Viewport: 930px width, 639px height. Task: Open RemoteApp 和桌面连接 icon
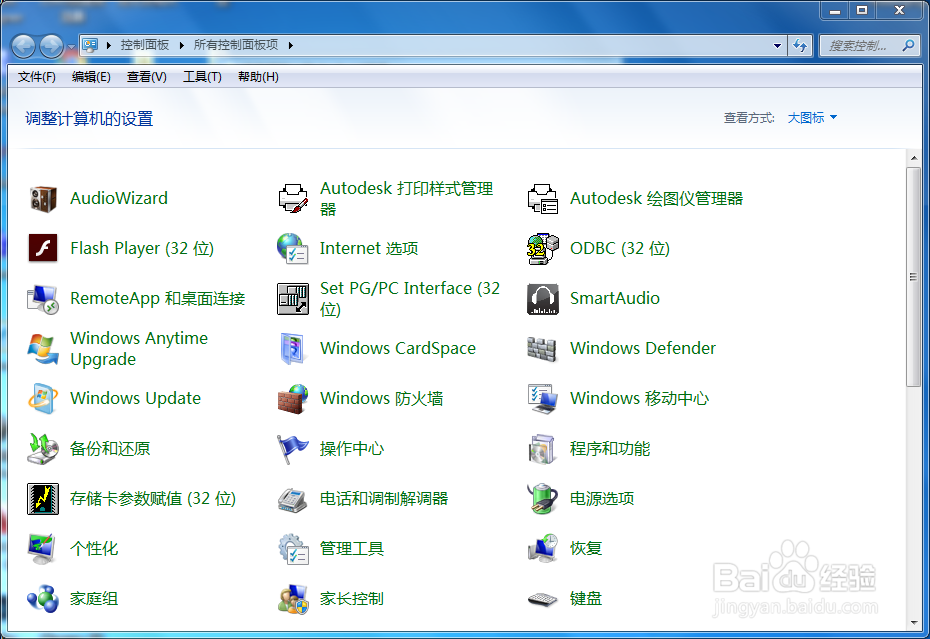[x=43, y=299]
